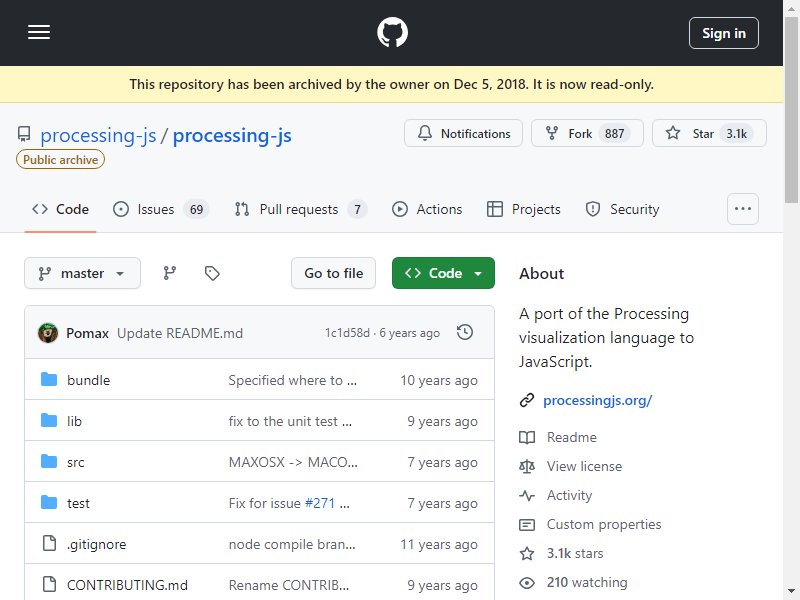Open the Security tab
Viewport: 800px width, 600px height.
[x=622, y=209]
